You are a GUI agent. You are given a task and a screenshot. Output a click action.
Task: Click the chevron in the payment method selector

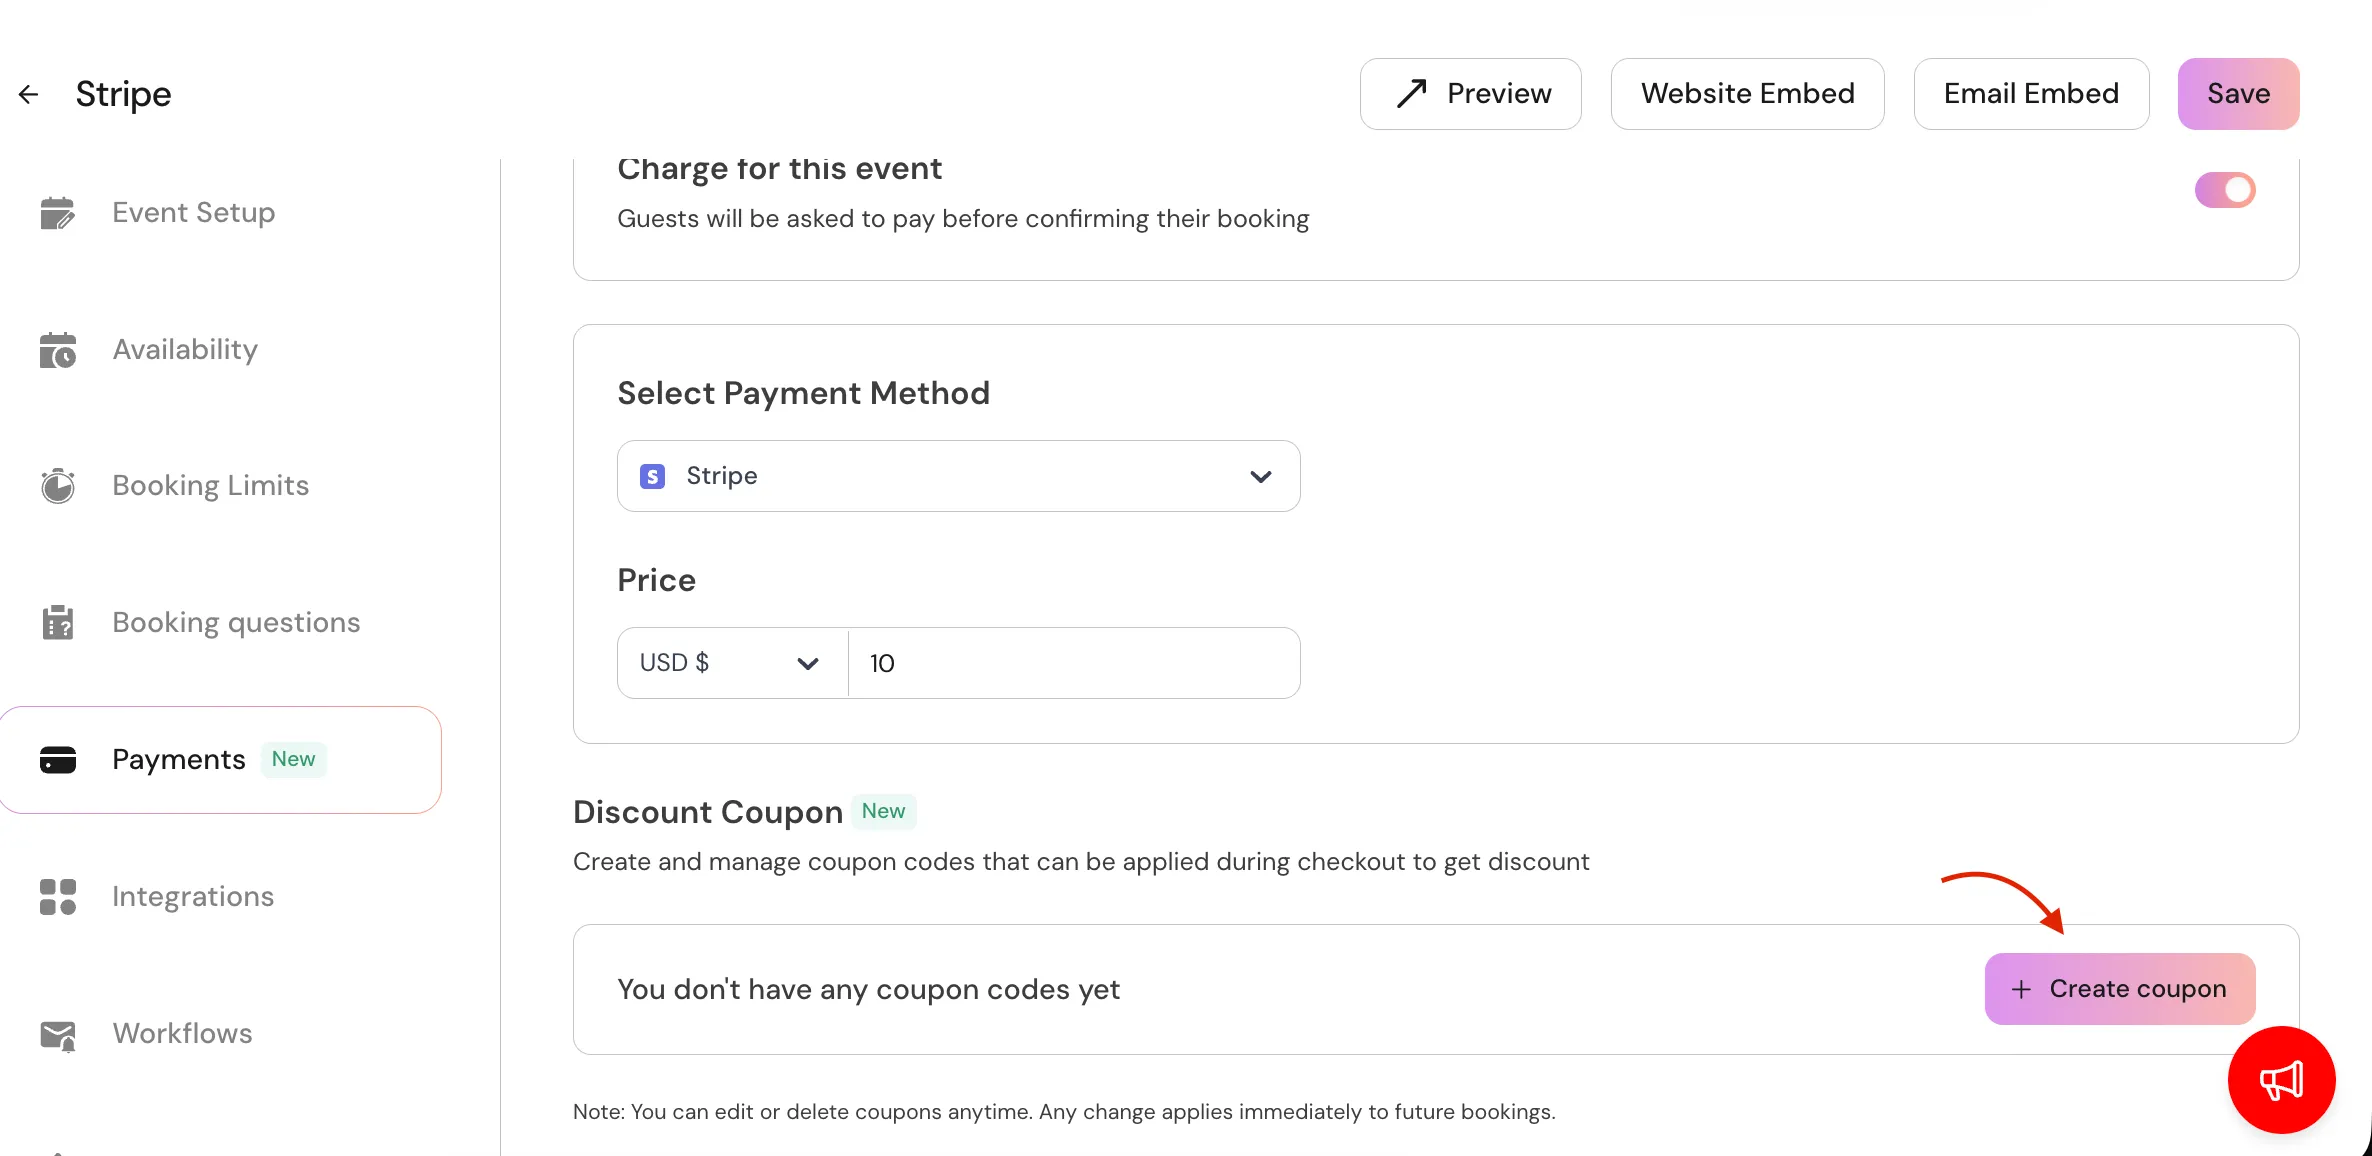click(1261, 477)
